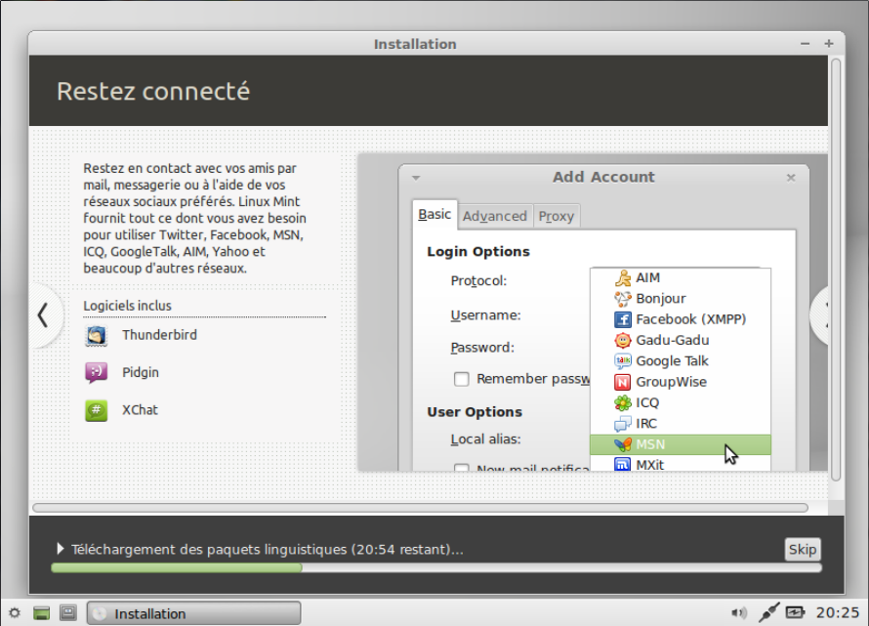Viewport: 869px width, 626px height.
Task: Choose Gadu-Gadu from the protocol list
Action: (x=681, y=341)
